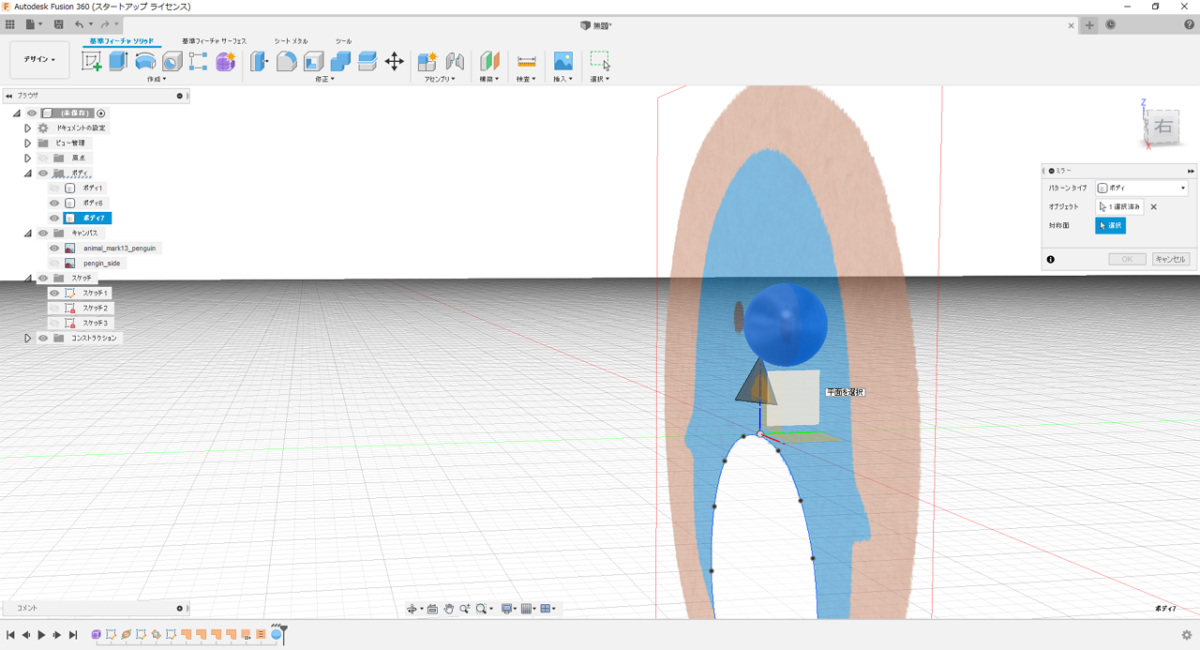Expand the ドキュメントの設定 node
The image size is (1200, 650).
pos(28,128)
